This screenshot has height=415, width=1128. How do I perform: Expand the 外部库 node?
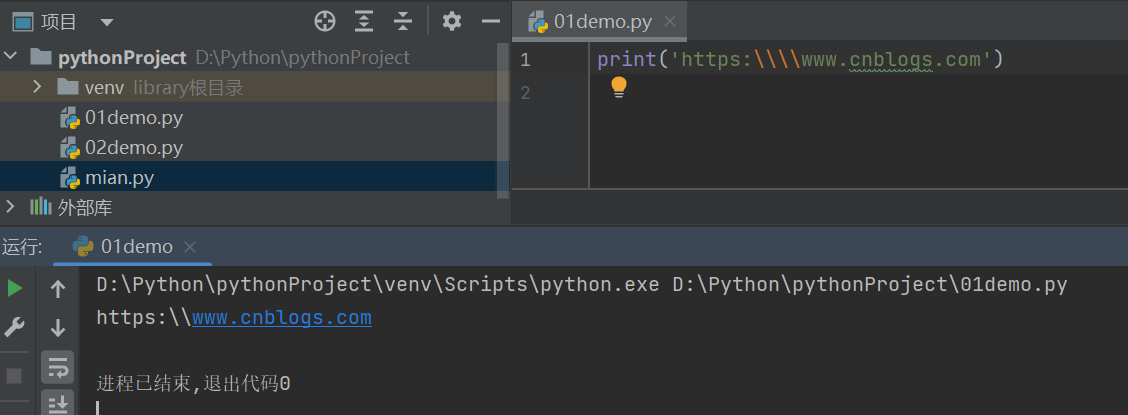coord(11,207)
